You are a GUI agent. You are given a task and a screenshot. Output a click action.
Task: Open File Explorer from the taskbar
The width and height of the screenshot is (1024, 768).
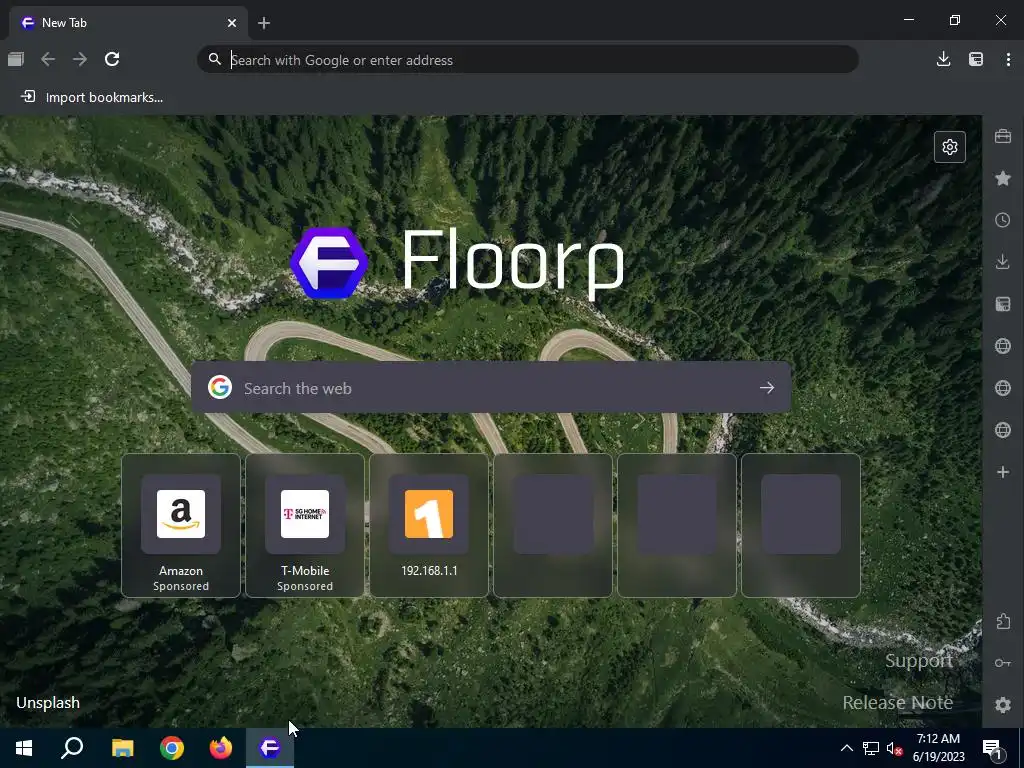click(x=123, y=748)
